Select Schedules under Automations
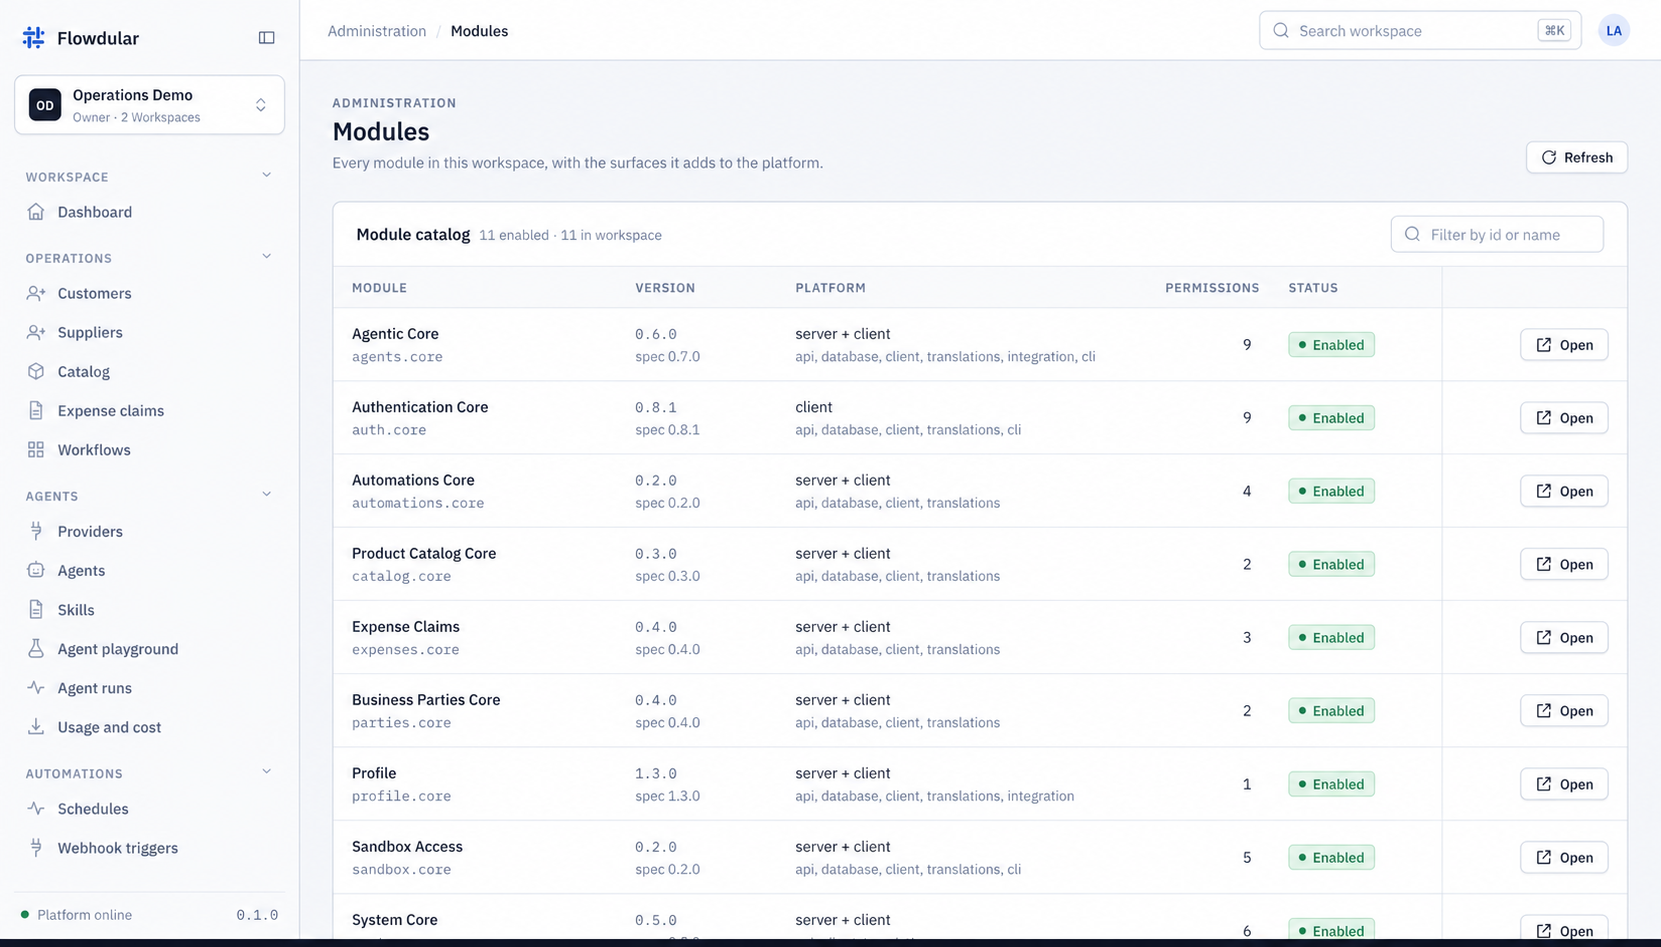The height and width of the screenshot is (947, 1661). [x=149, y=809]
